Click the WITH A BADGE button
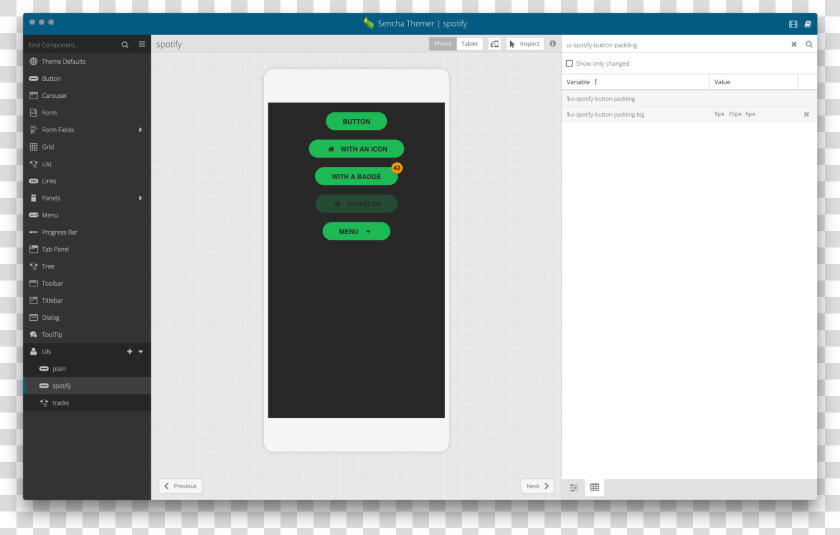 (356, 176)
